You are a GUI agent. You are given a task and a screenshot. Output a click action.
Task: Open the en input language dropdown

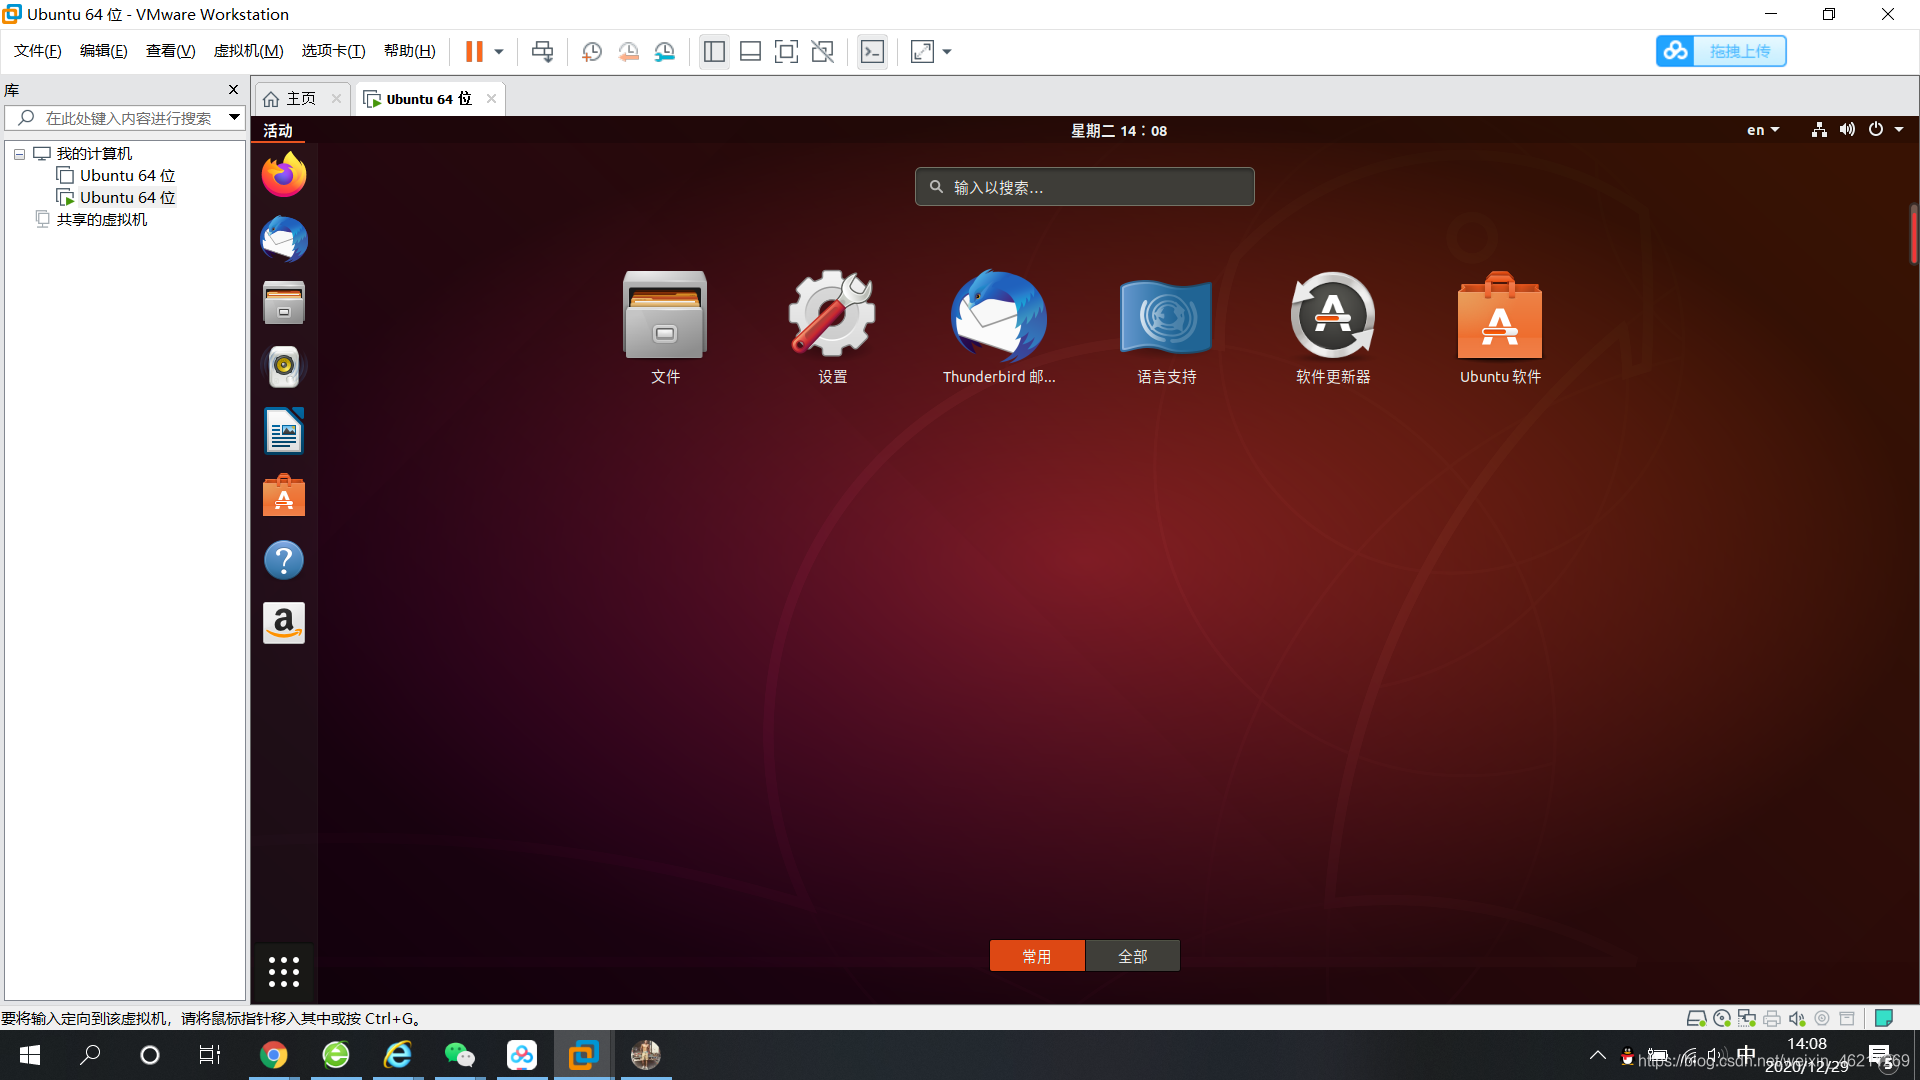(x=1762, y=130)
